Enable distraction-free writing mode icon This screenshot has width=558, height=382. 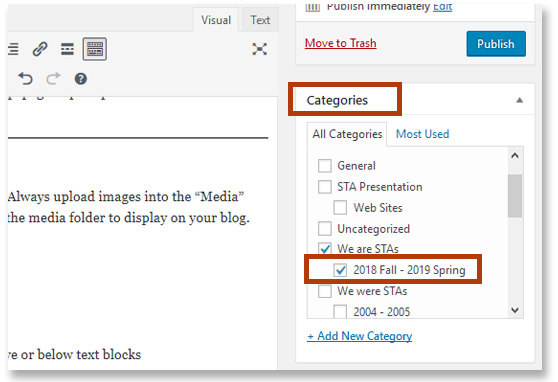(259, 49)
